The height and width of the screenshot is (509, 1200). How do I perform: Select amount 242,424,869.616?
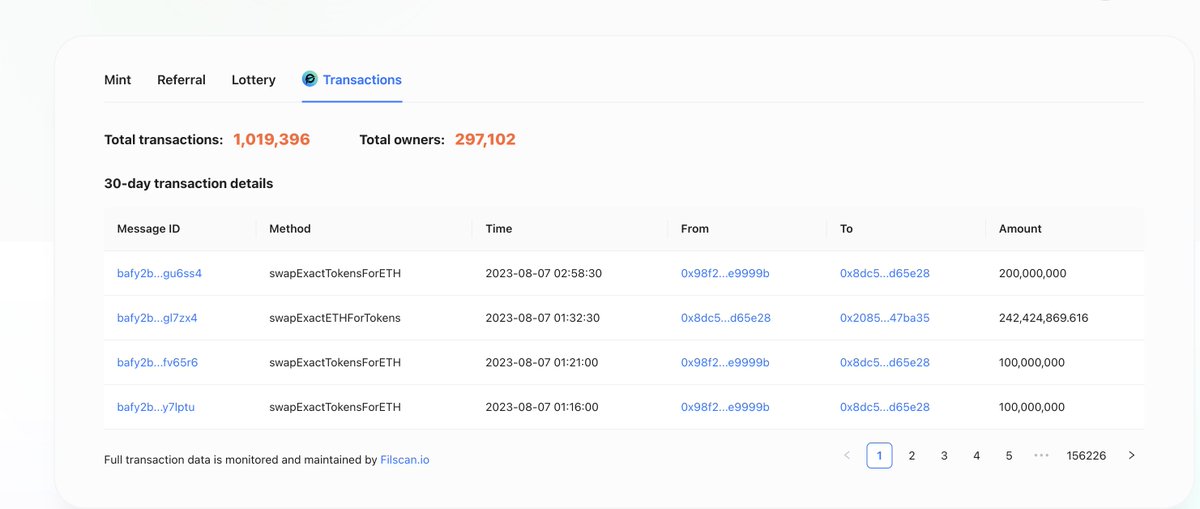1043,318
